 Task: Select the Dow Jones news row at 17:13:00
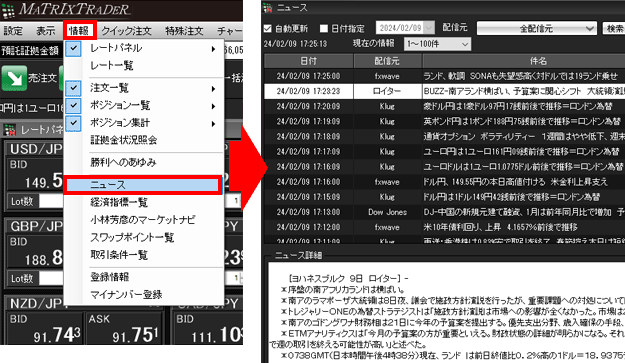444,212
